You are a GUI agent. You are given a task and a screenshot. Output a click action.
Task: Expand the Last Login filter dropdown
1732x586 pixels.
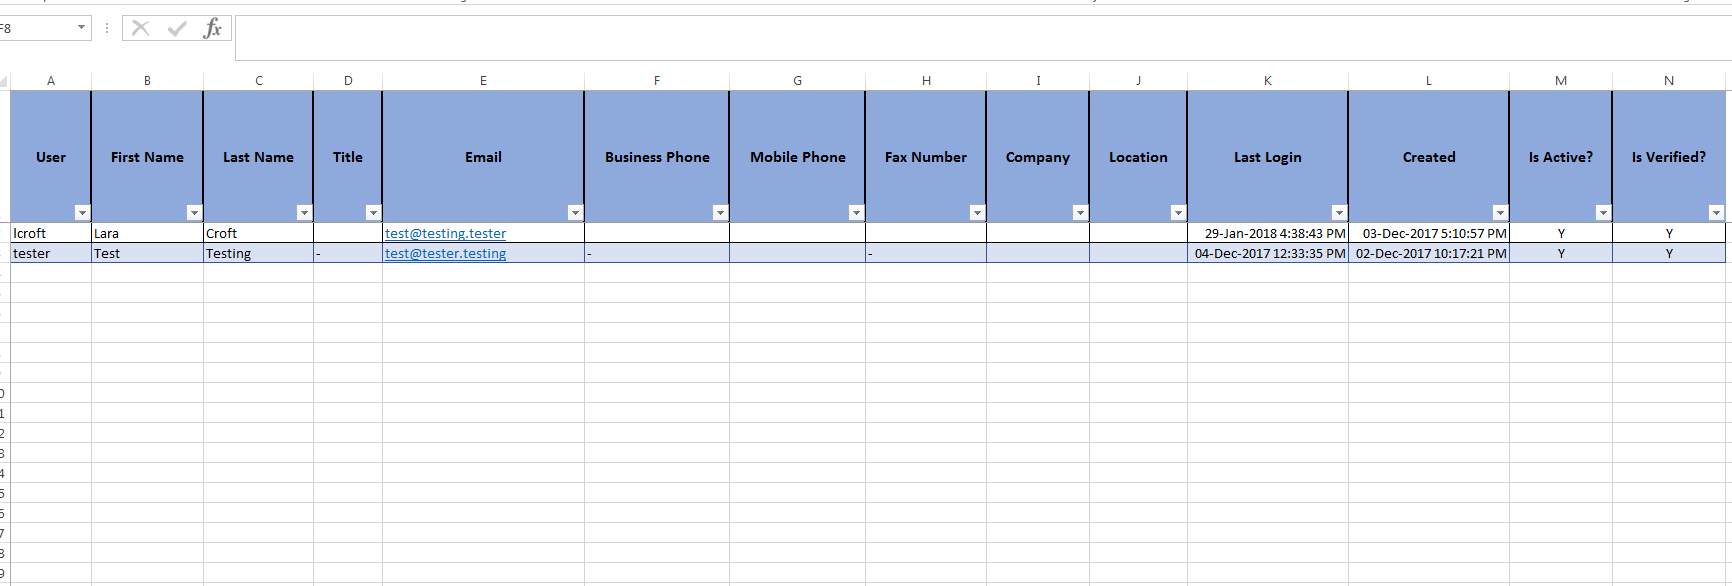click(1339, 212)
